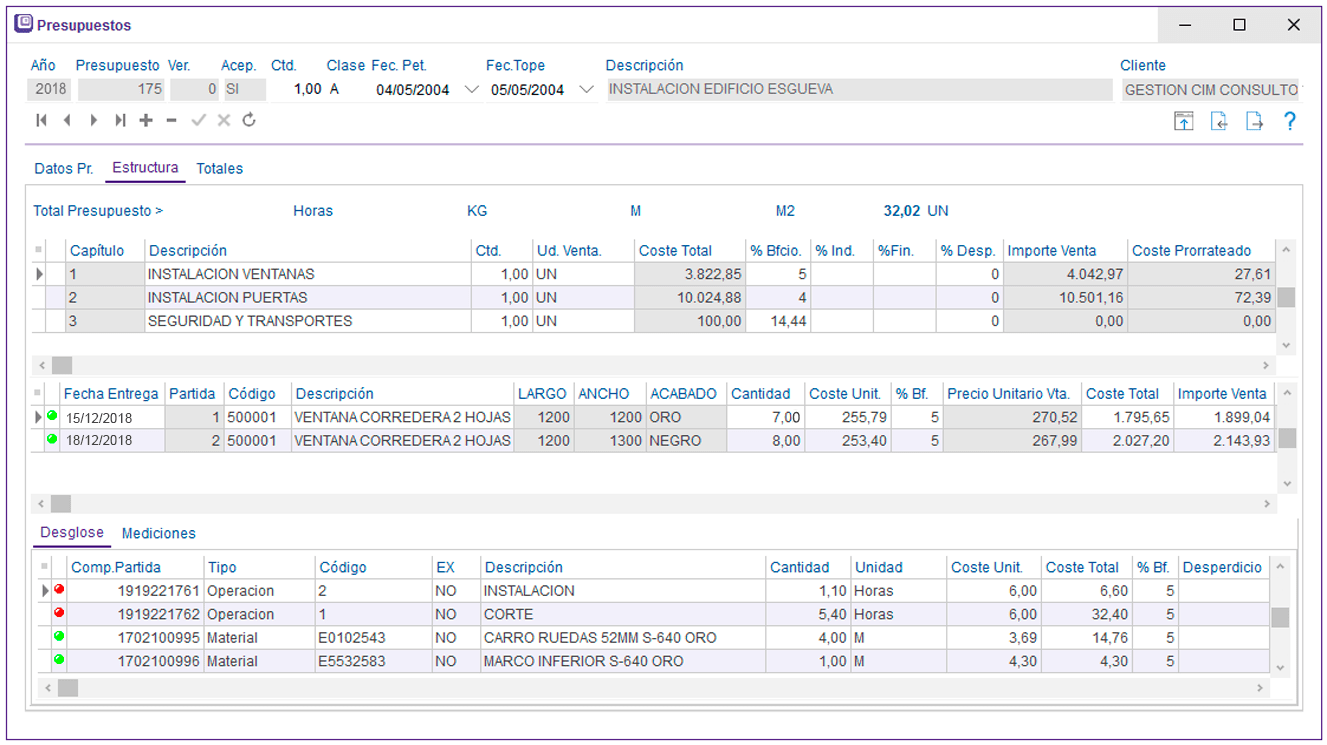Click the upload/print window icon
The image size is (1327, 745).
[1184, 121]
